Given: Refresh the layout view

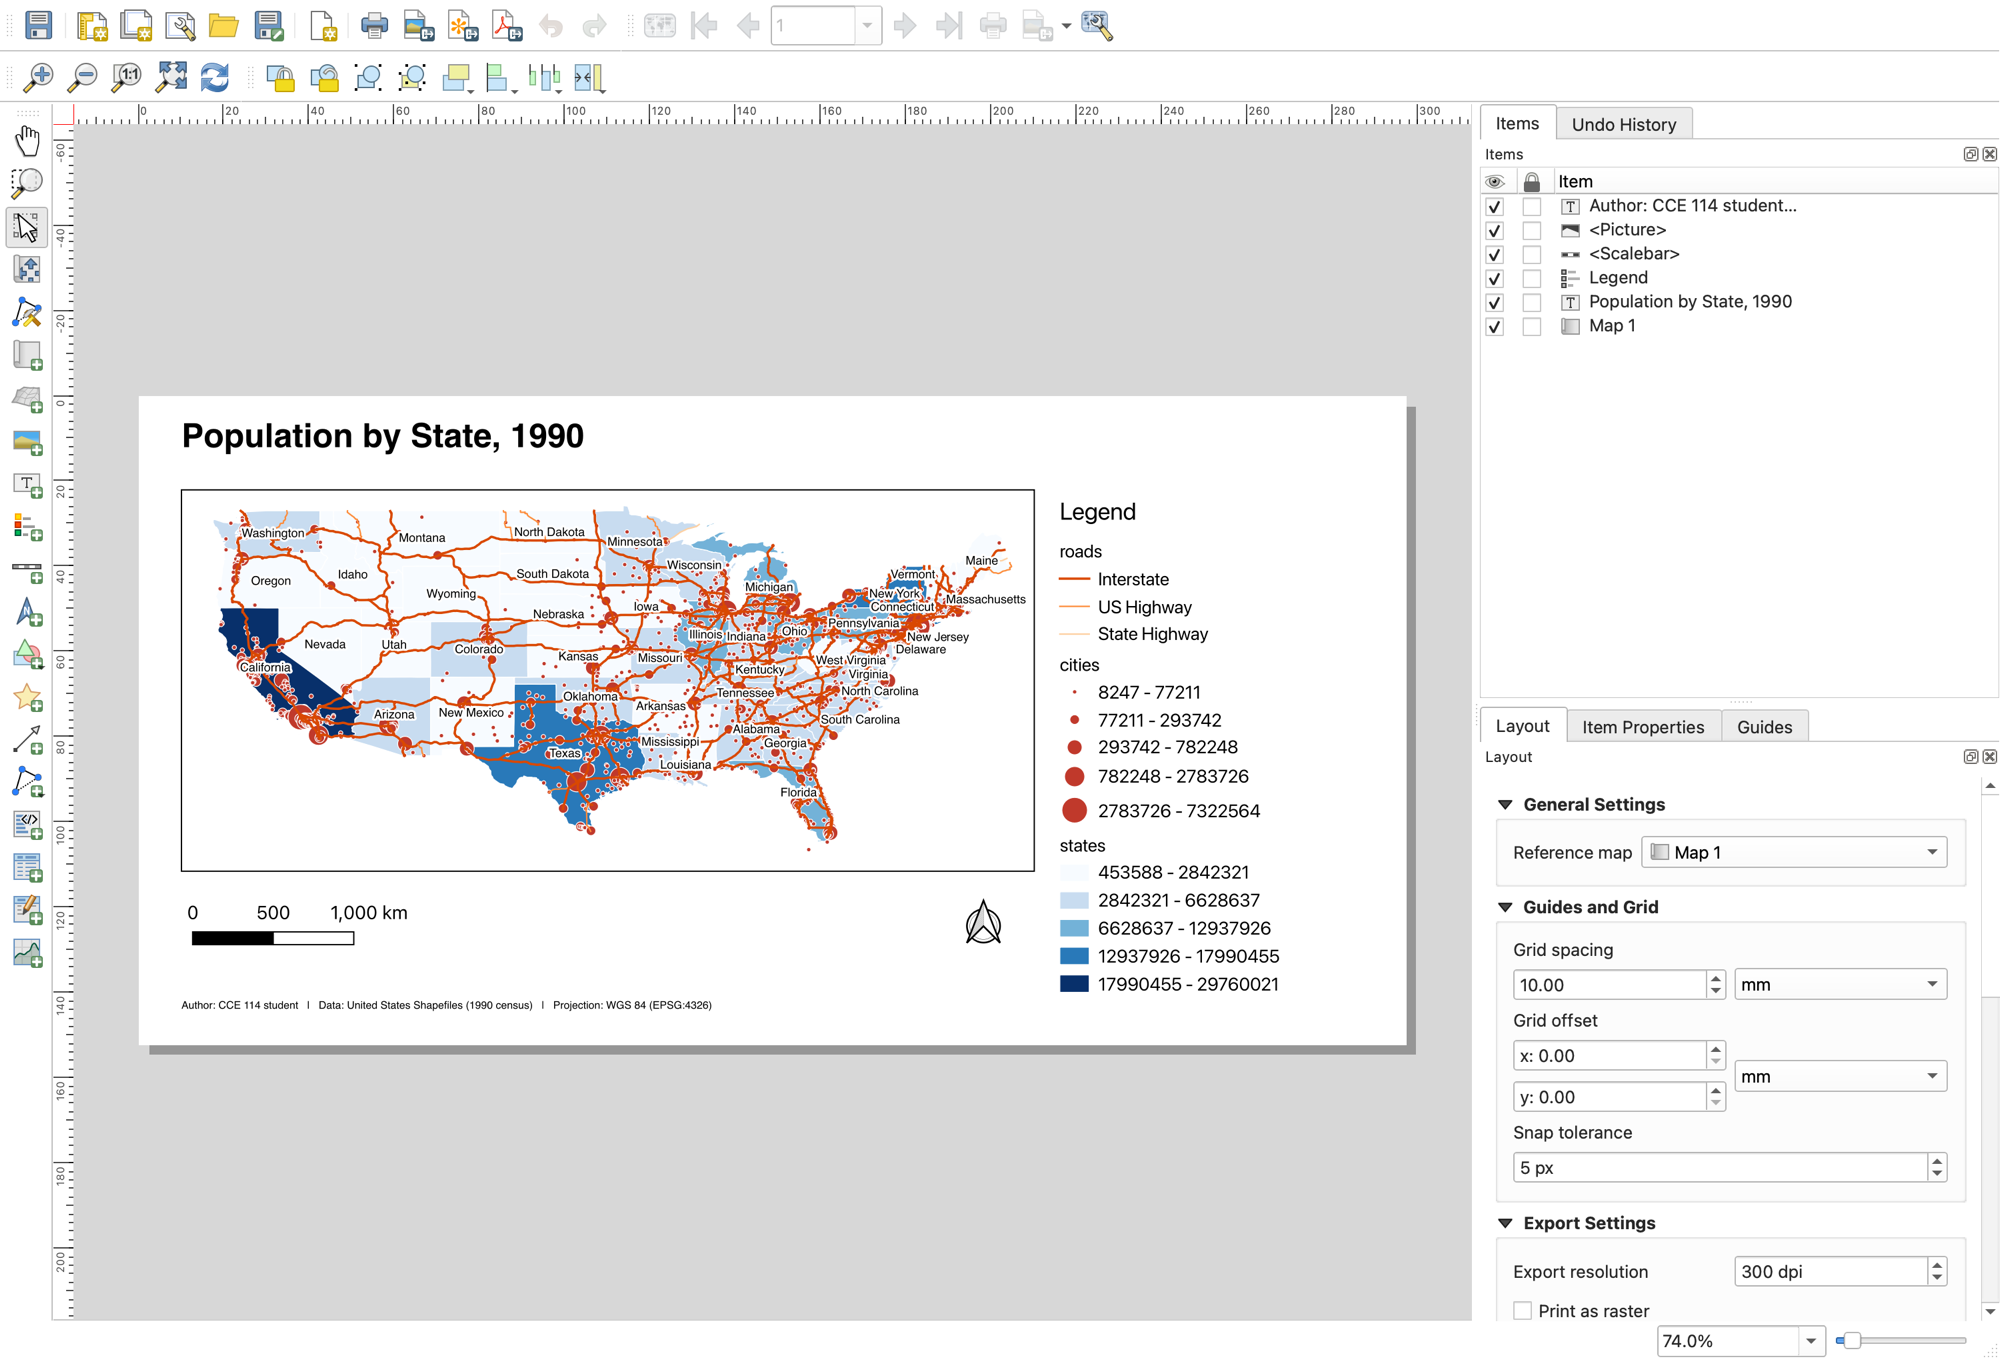Looking at the screenshot, I should tap(215, 77).
